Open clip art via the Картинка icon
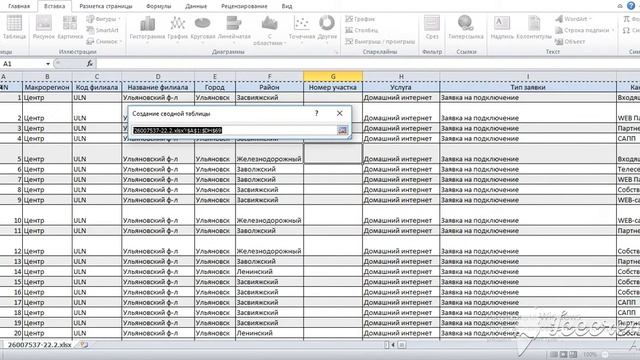 (x=70, y=27)
